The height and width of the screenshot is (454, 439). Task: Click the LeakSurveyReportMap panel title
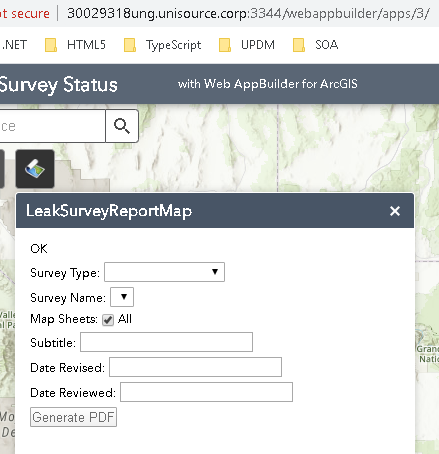pyautogui.click(x=109, y=211)
